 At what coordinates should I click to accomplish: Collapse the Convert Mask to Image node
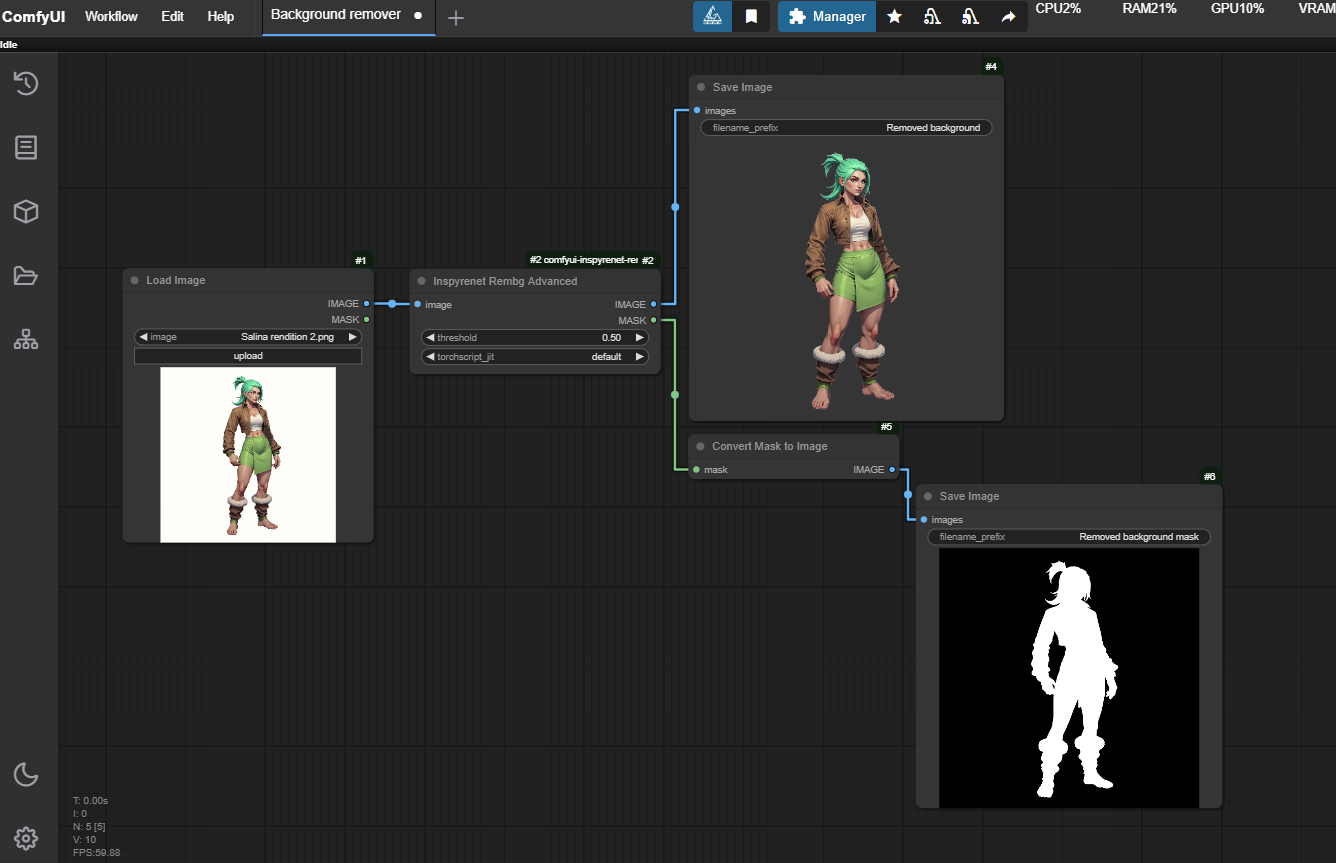(701, 447)
